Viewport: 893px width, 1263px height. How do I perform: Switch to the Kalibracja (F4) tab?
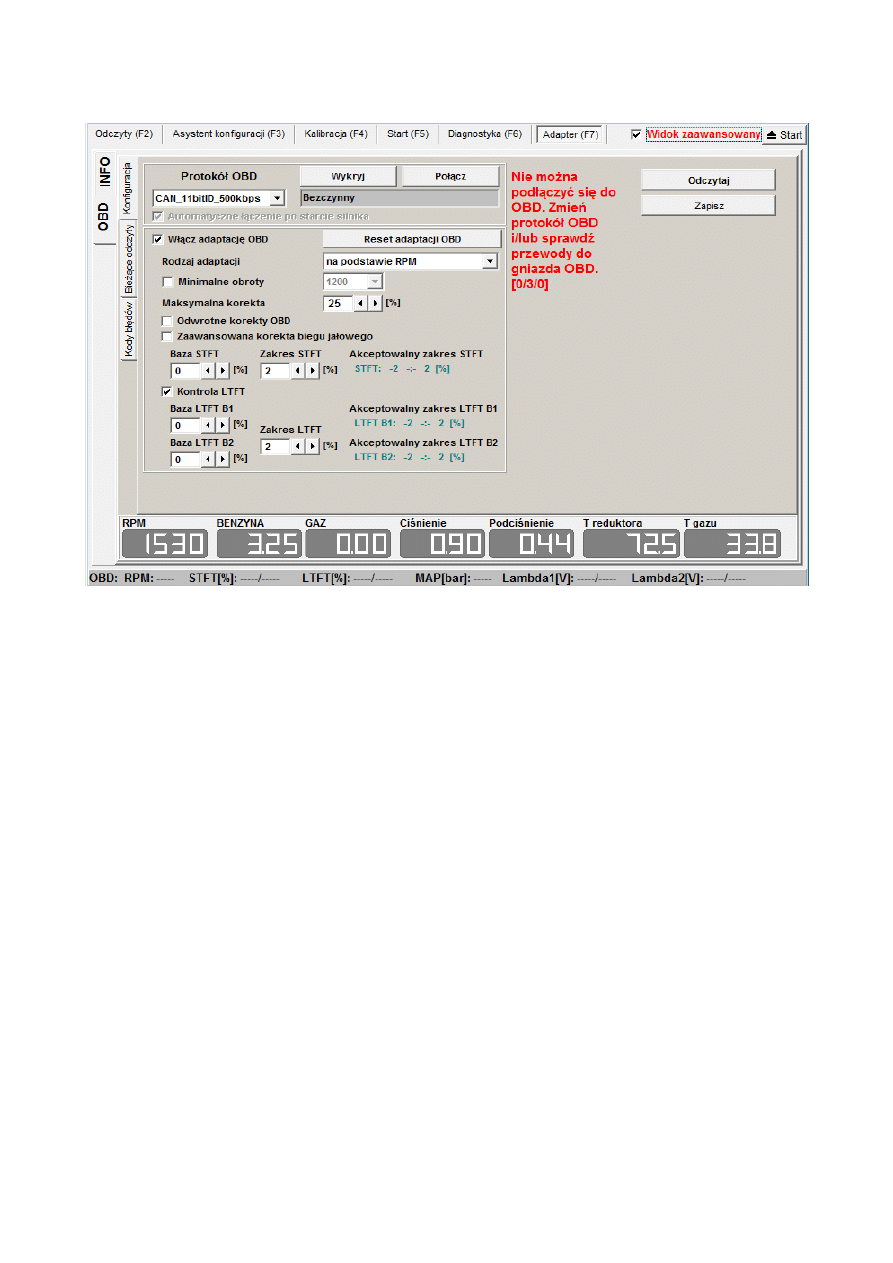(335, 134)
